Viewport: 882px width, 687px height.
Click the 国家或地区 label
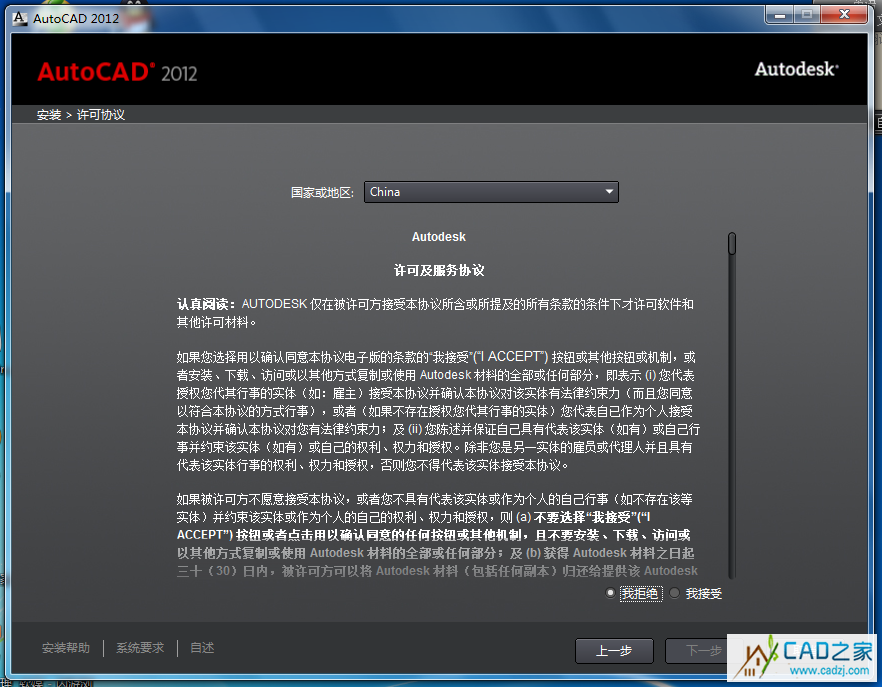[x=322, y=192]
